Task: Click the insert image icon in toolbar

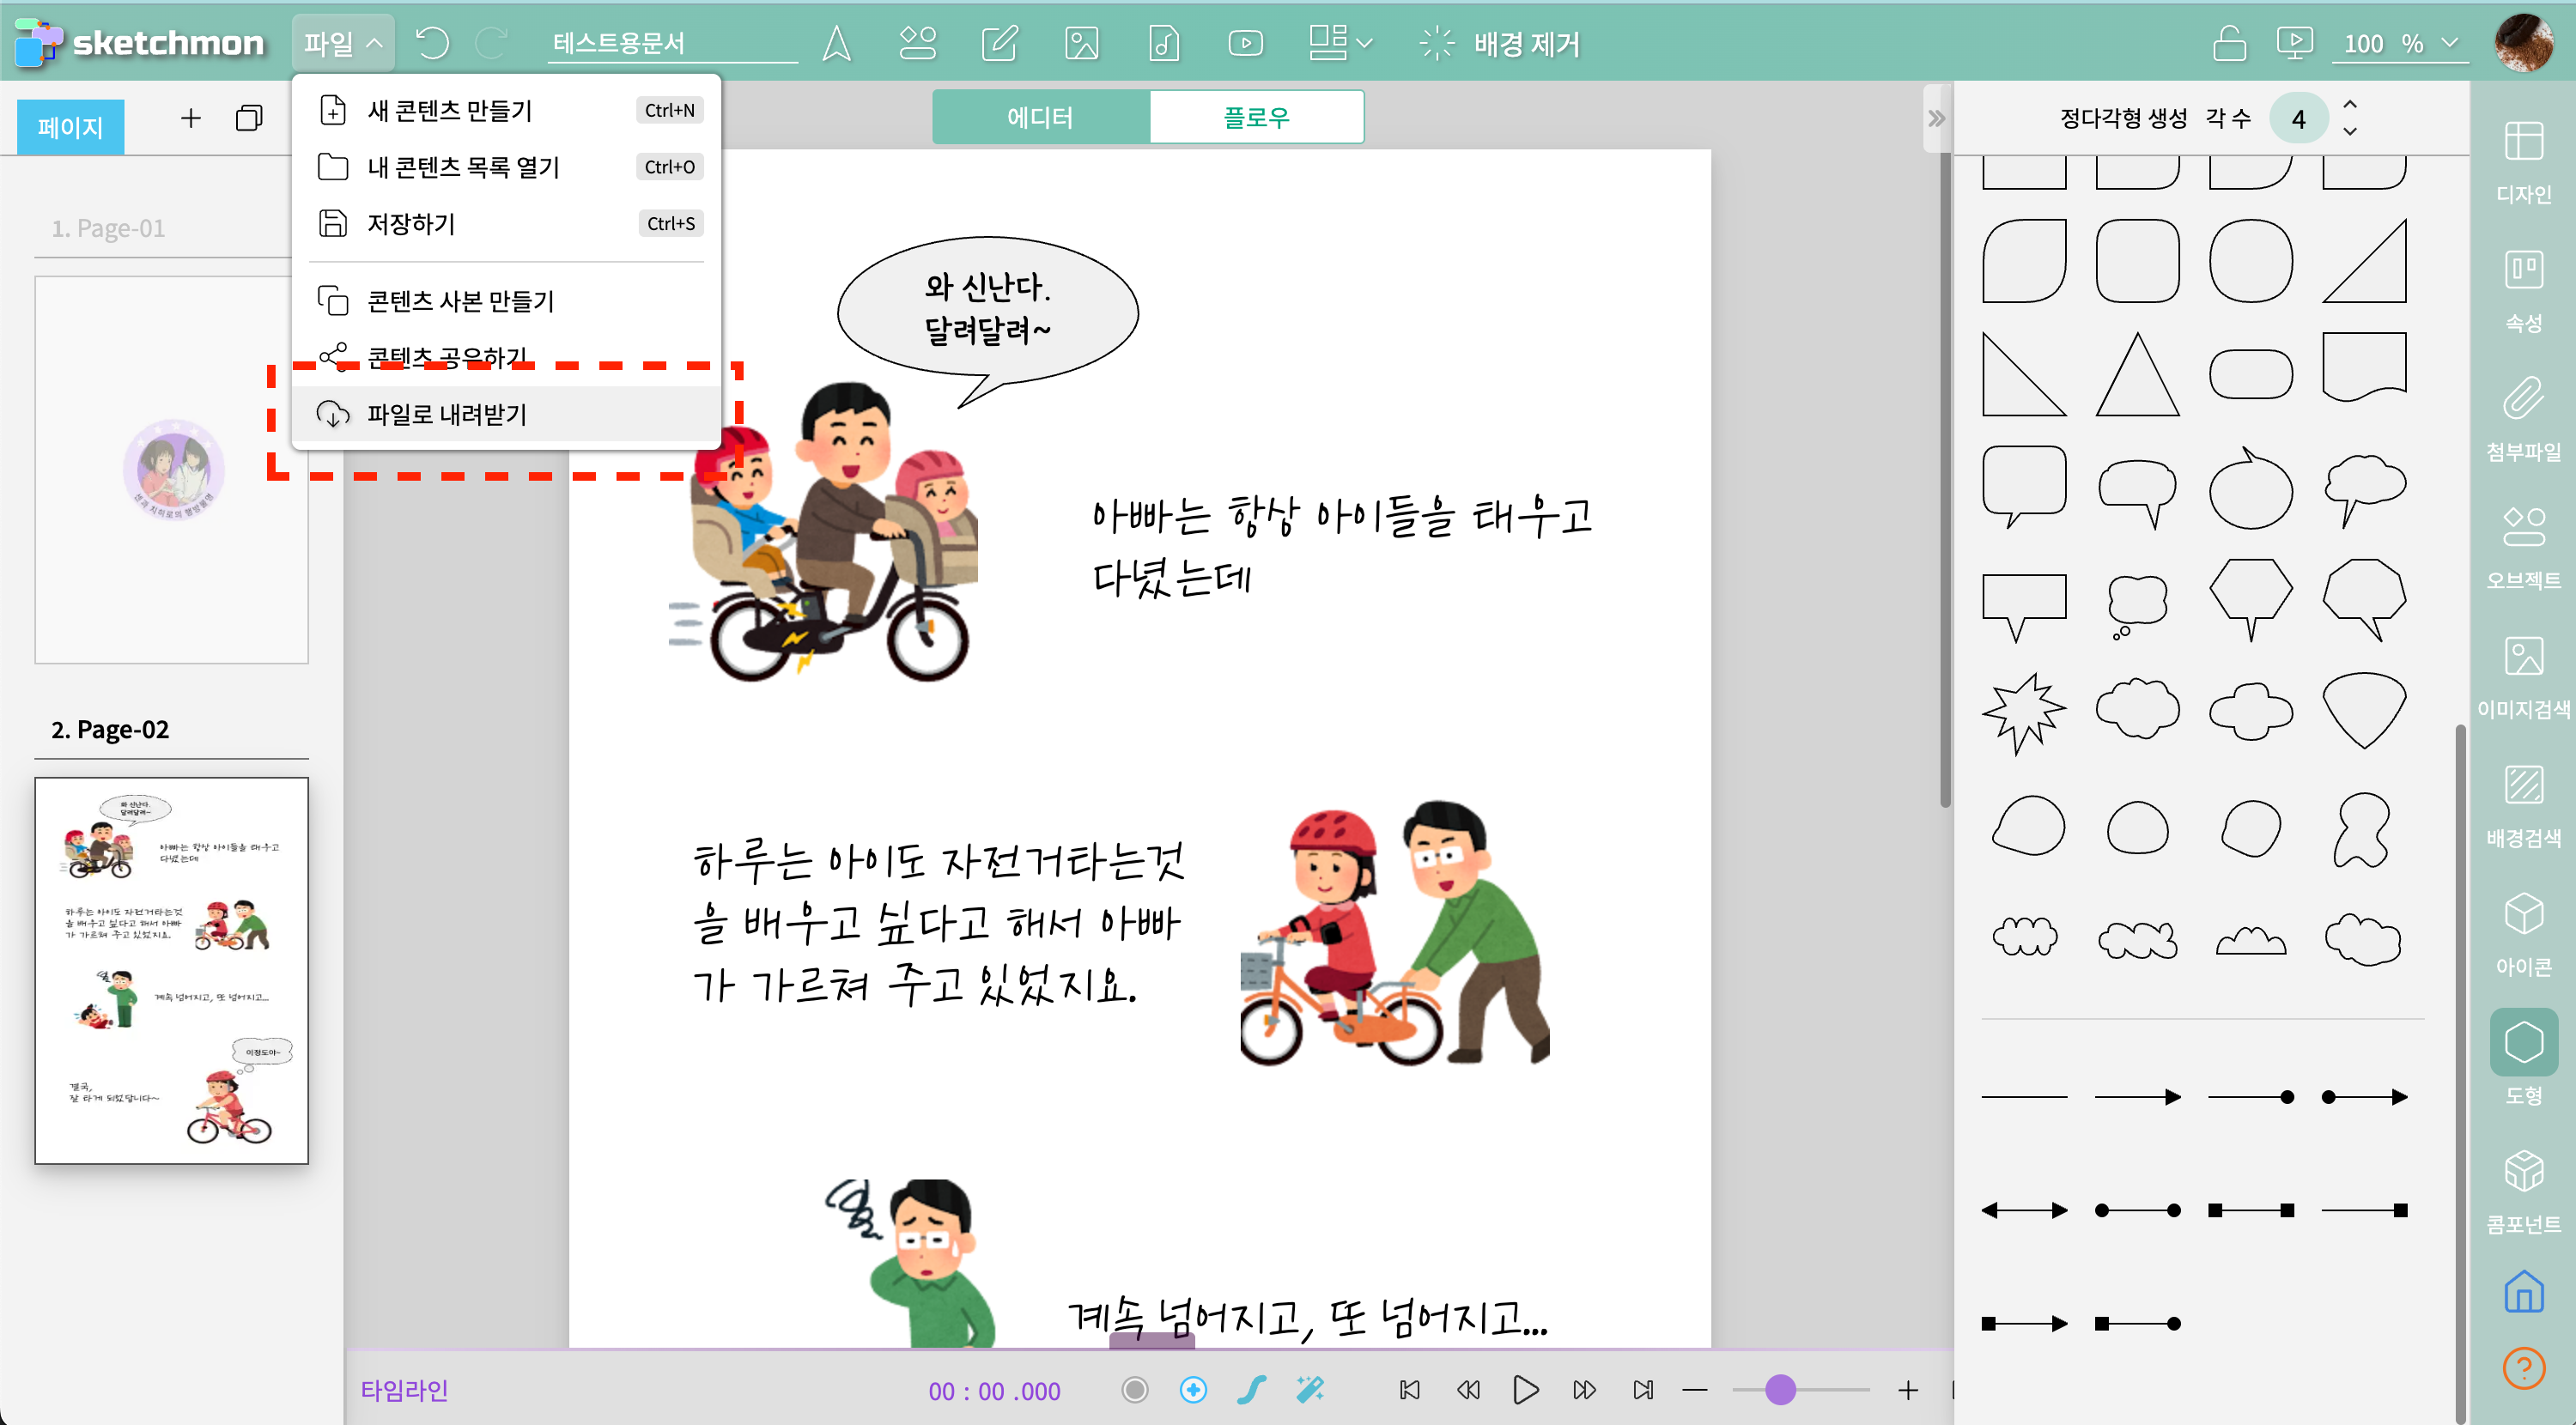Action: click(x=1081, y=43)
